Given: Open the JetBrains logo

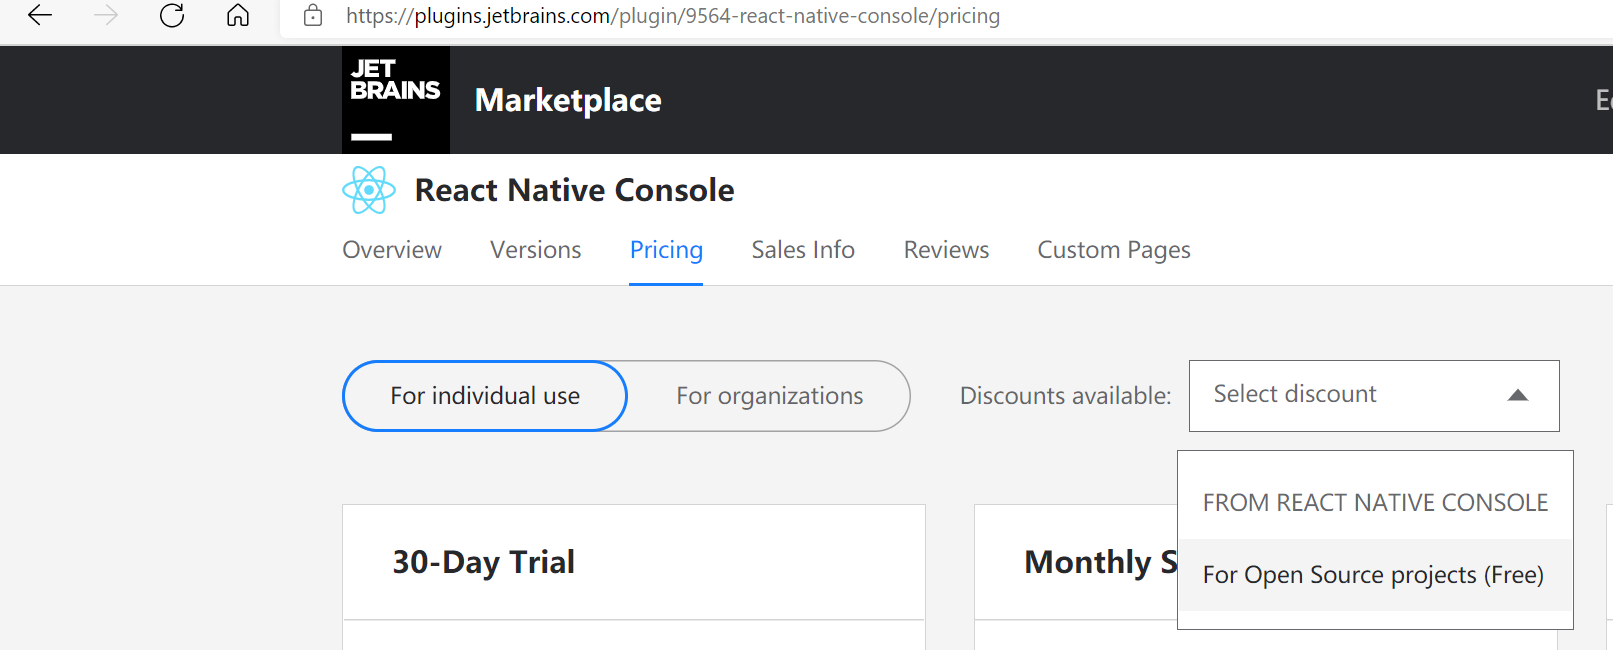Looking at the screenshot, I should 396,100.
